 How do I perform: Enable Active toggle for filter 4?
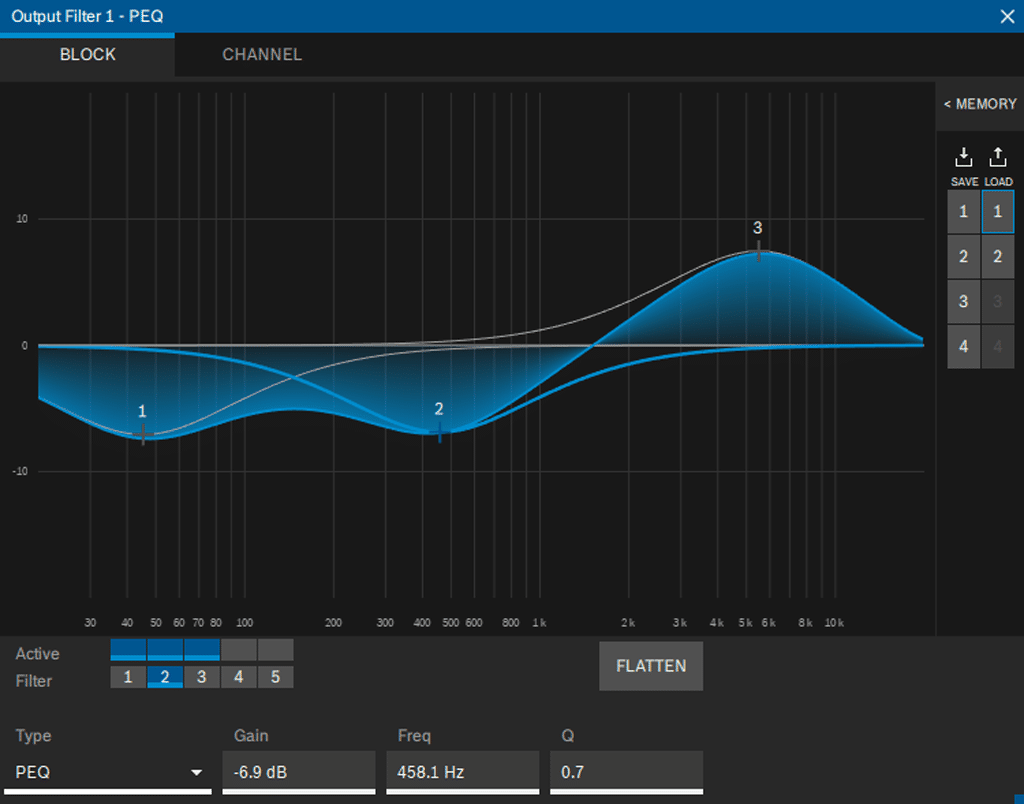(238, 650)
